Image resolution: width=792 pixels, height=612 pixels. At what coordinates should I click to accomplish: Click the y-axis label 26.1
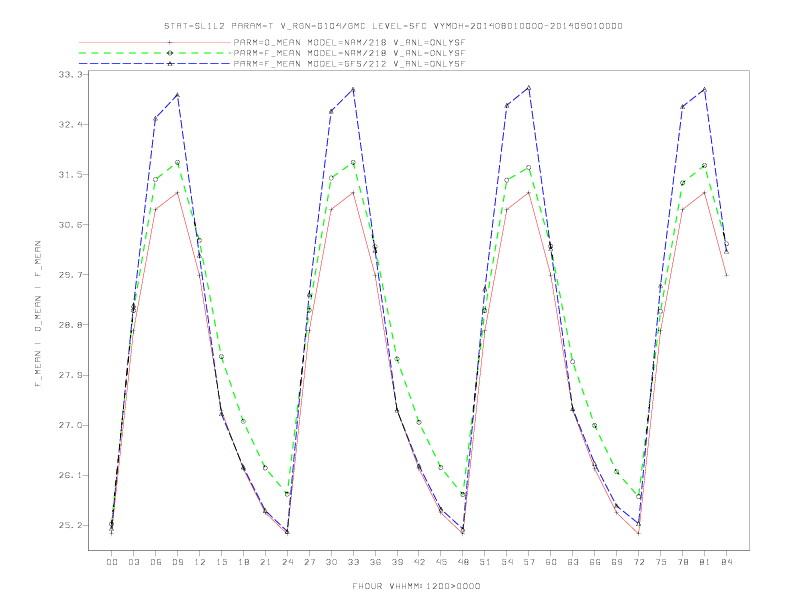[x=70, y=475]
